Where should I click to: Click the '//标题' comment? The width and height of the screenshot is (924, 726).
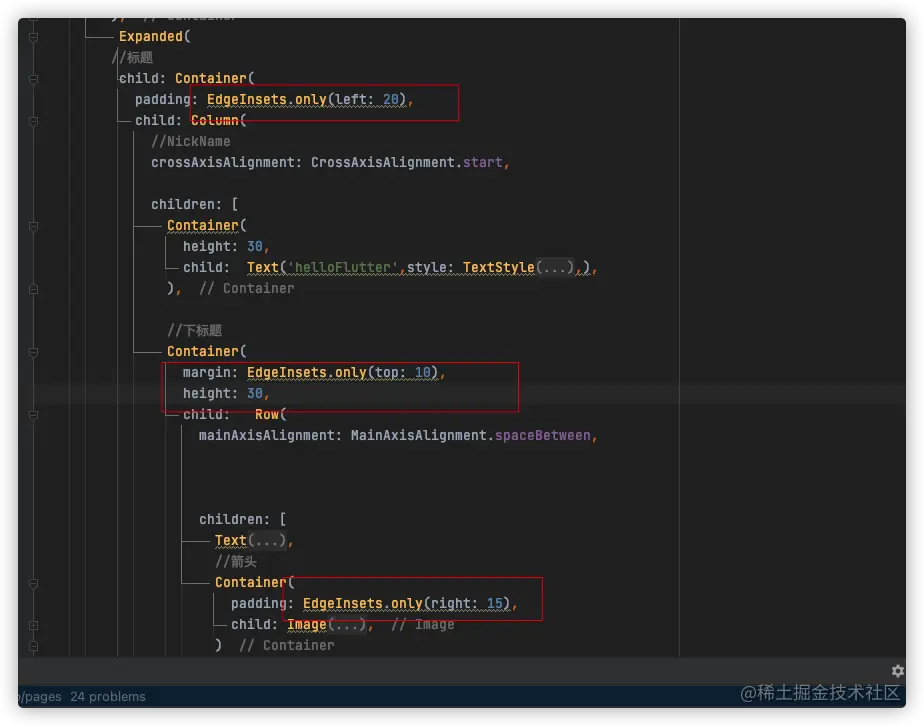(133, 58)
